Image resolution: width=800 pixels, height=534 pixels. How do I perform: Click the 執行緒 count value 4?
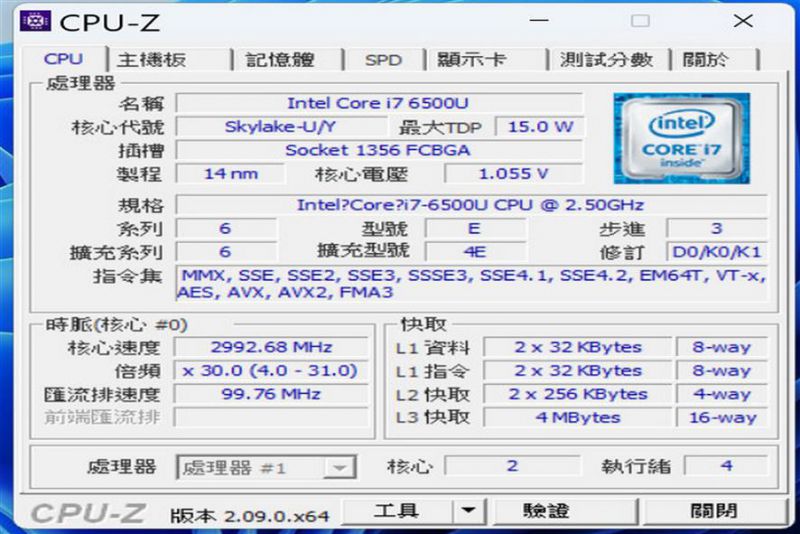pyautogui.click(x=727, y=466)
